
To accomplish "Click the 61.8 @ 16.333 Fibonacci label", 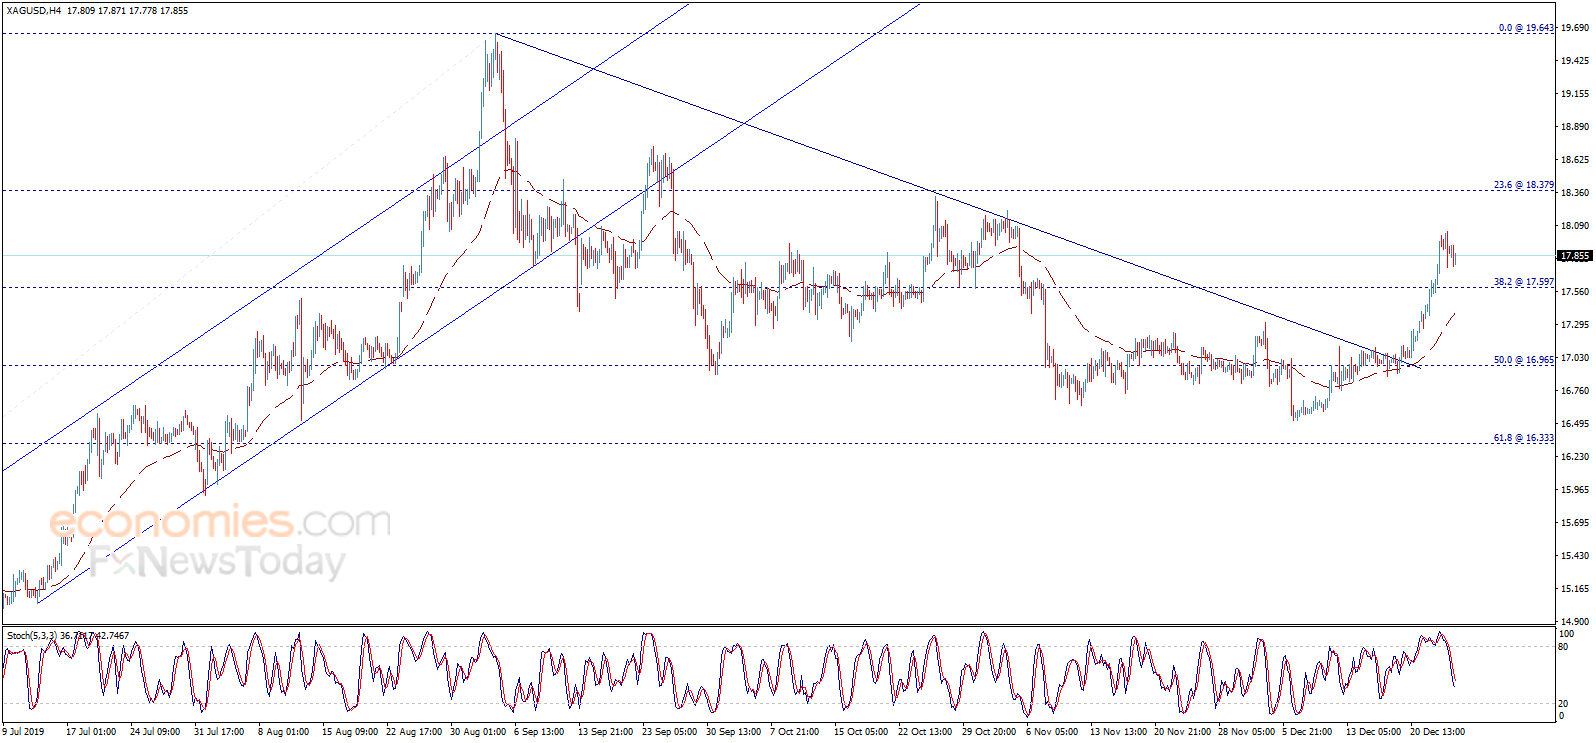I will [1524, 438].
